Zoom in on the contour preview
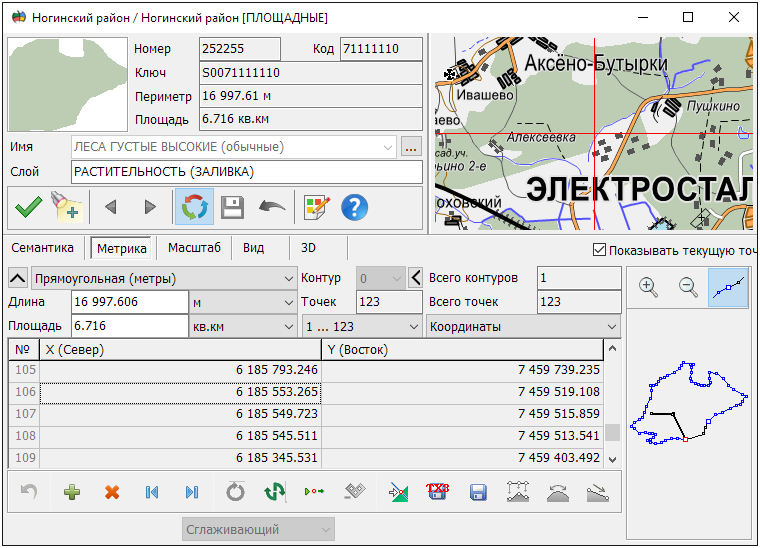Image resolution: width=760 pixels, height=548 pixels. (648, 288)
